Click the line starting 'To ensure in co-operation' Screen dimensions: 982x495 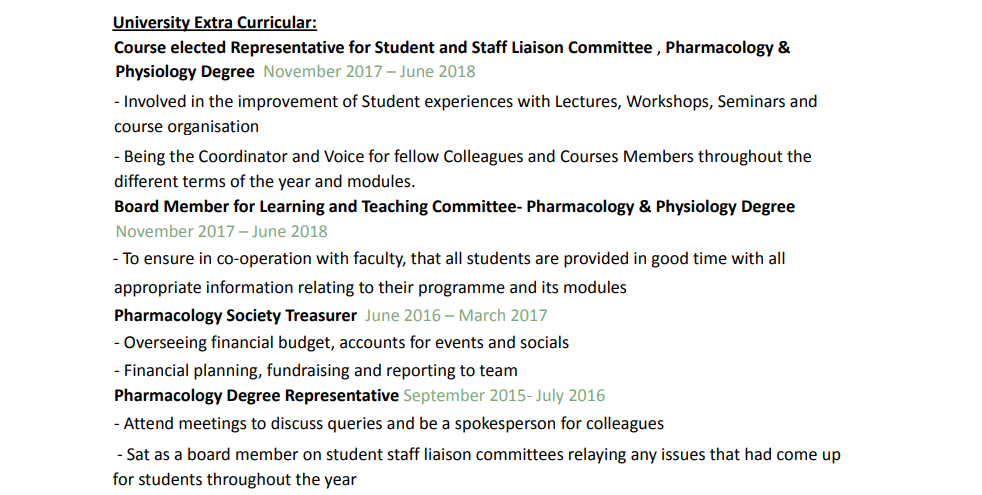click(449, 258)
